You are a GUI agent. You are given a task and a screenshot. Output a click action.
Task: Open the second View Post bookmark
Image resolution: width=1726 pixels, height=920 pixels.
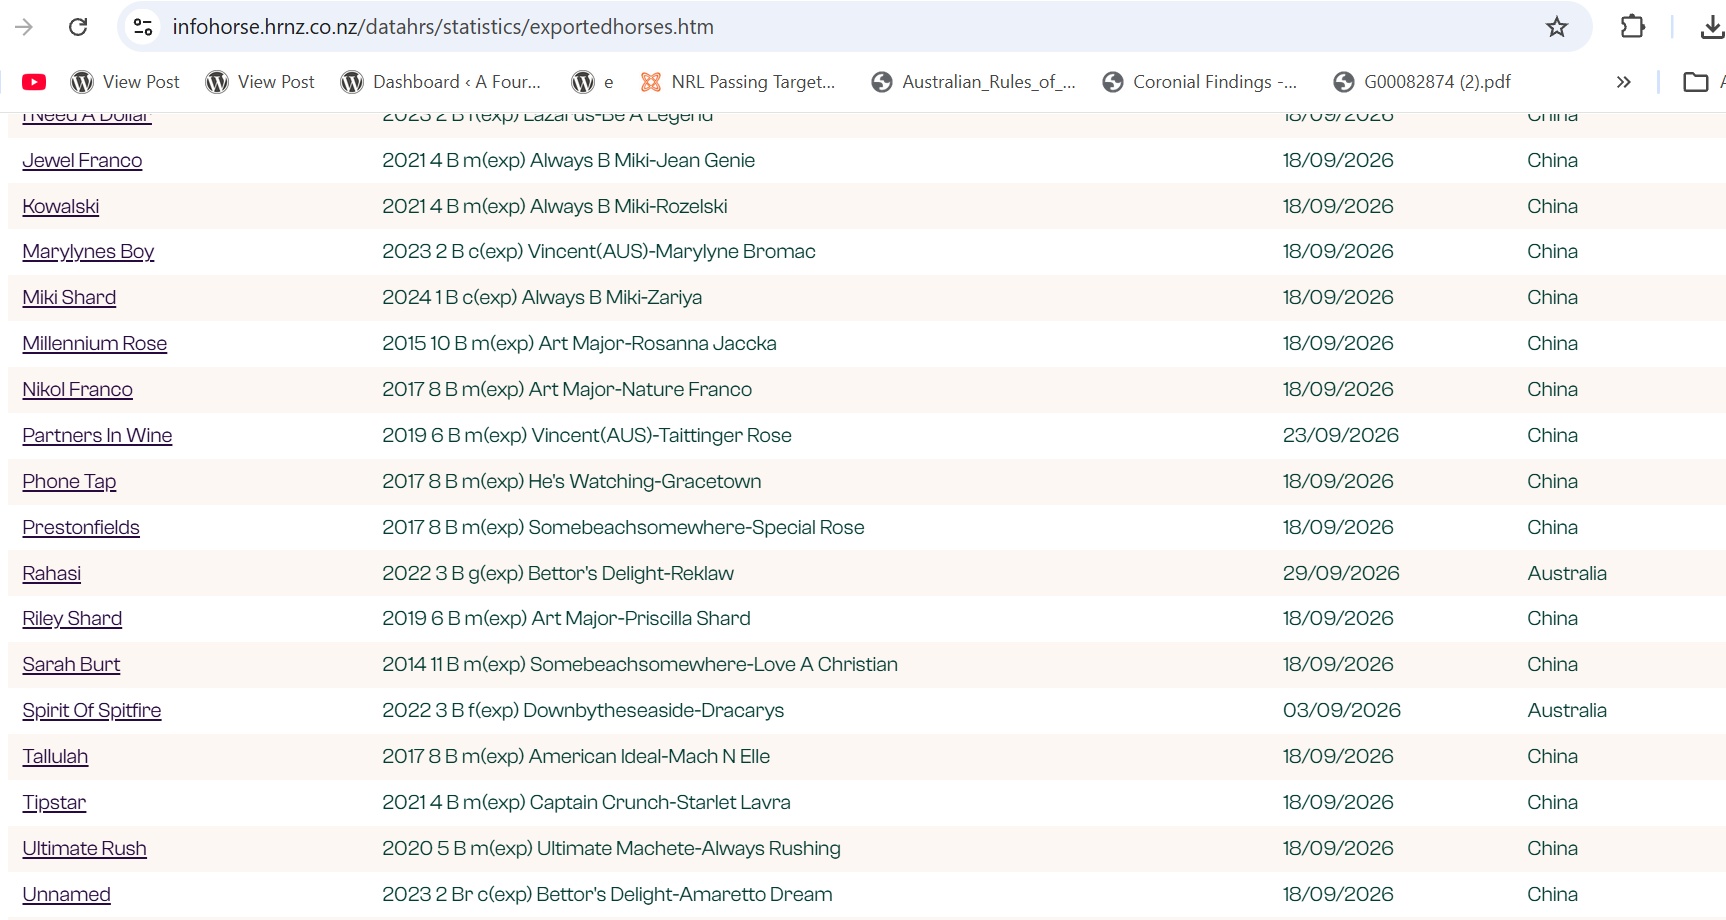tap(260, 82)
